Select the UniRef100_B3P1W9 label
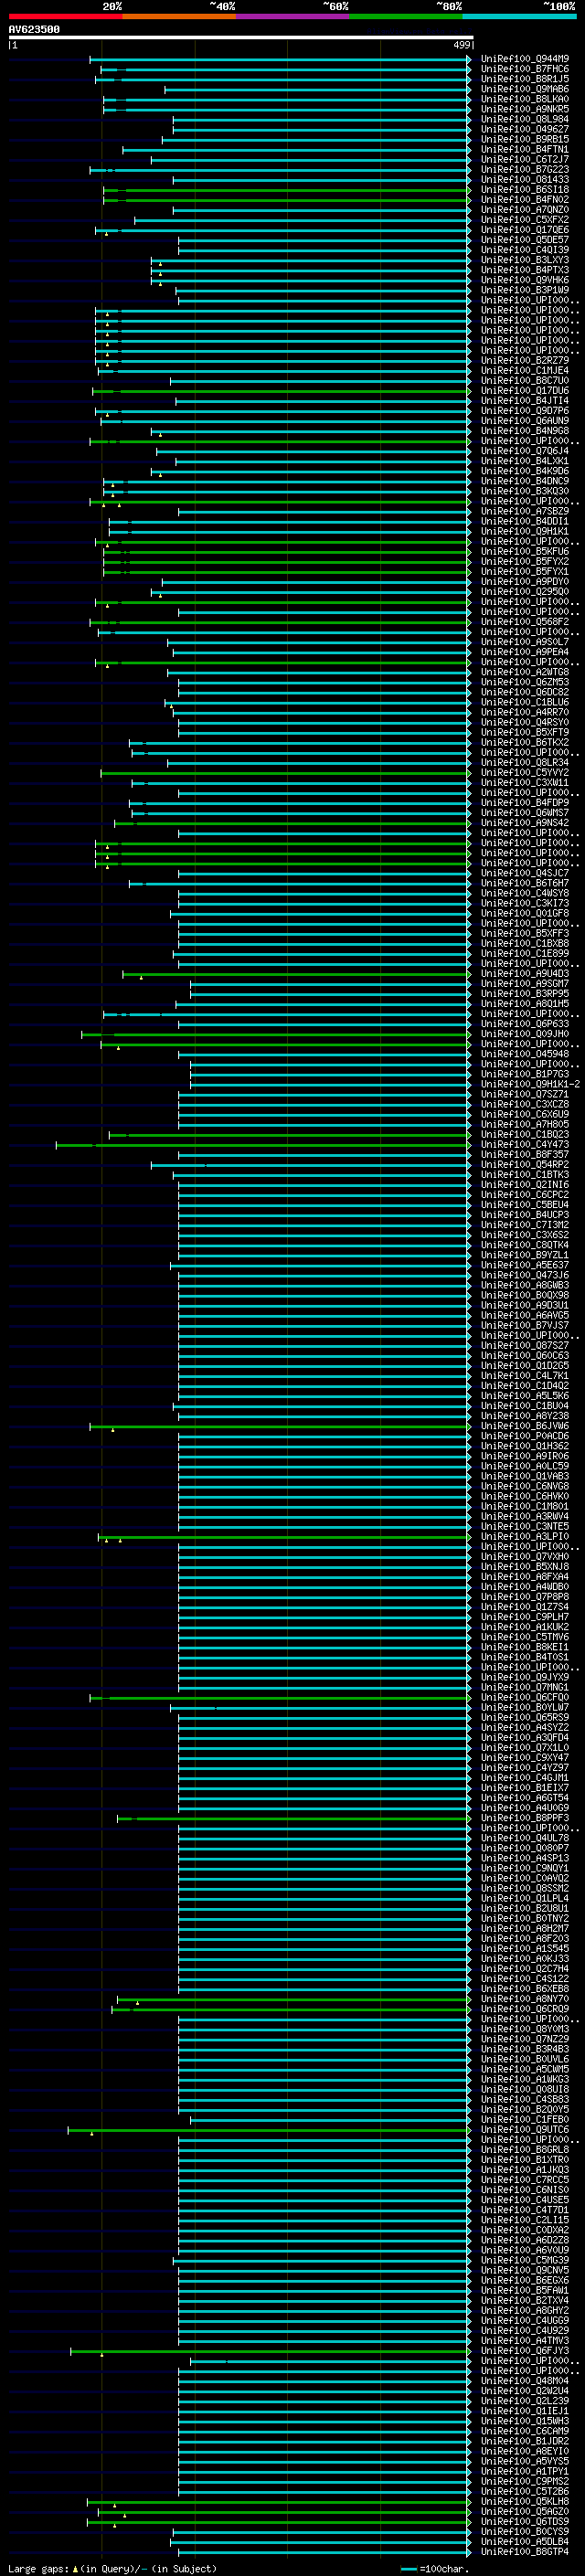Screen dimensions: 585x2576 [x=525, y=290]
